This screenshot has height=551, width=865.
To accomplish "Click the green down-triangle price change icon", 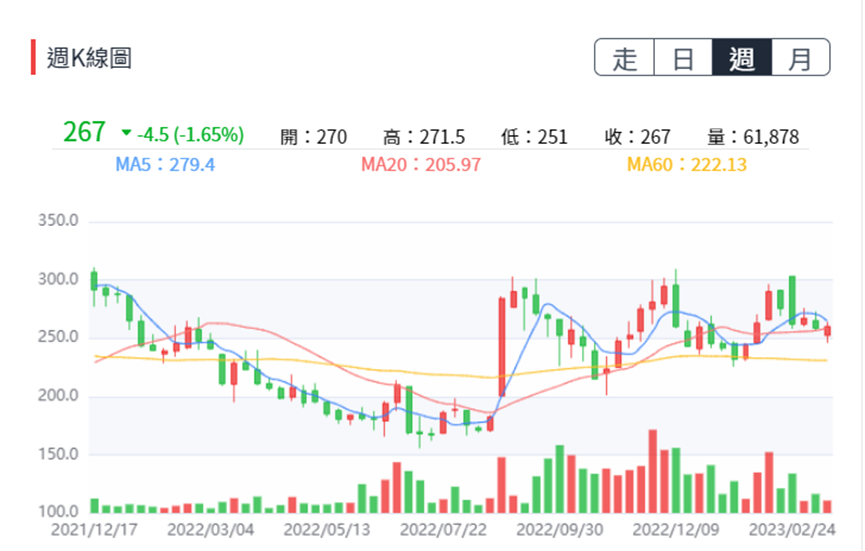I will tap(126, 134).
